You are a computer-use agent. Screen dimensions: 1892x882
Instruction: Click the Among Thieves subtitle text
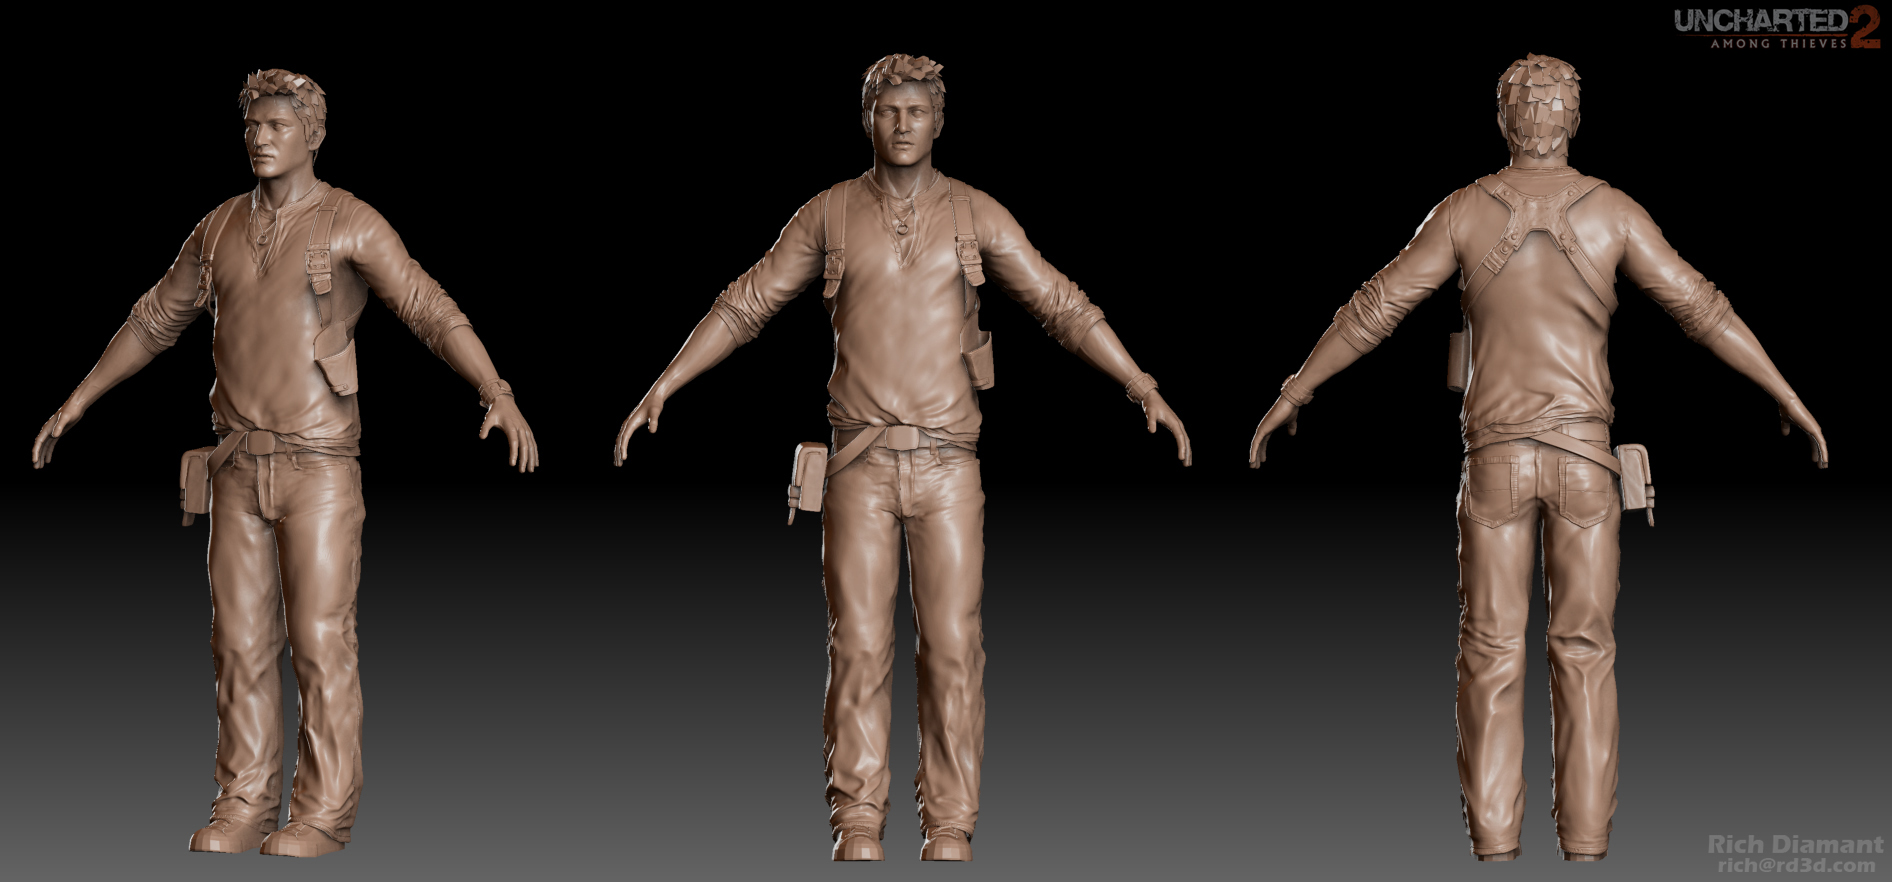point(1780,44)
